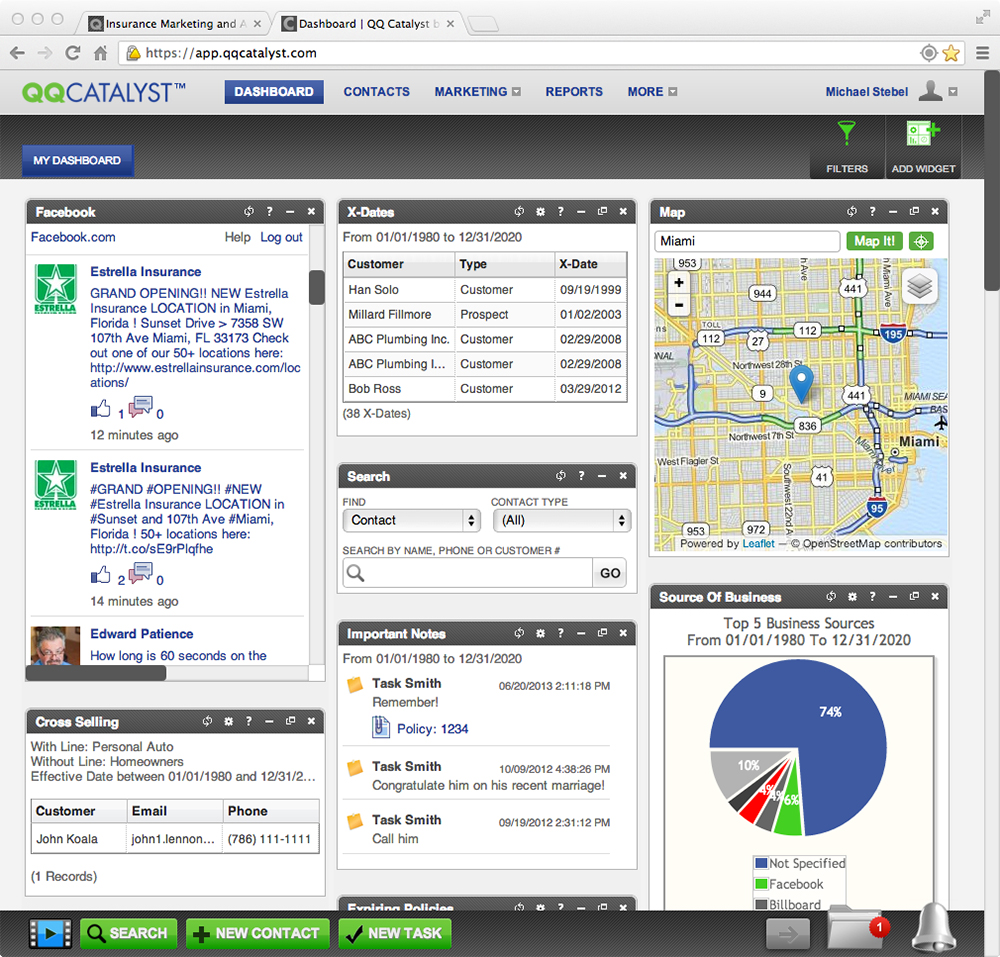Open comments on the 14 minutes ago post
The image size is (1000, 957).
pyautogui.click(x=141, y=573)
